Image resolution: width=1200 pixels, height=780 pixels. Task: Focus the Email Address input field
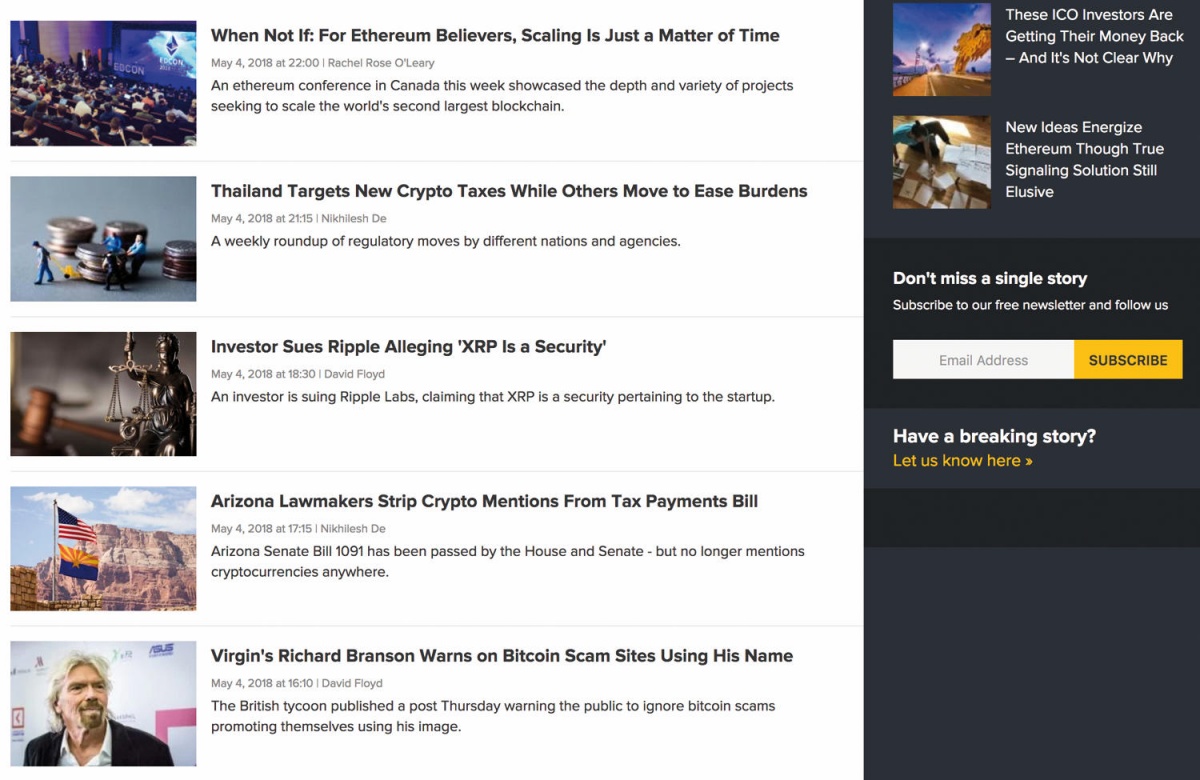click(983, 360)
